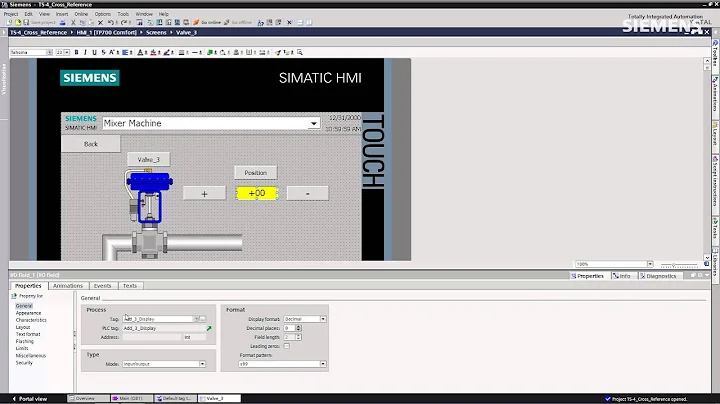Select the Valve_3 button on canvas

coord(149,160)
